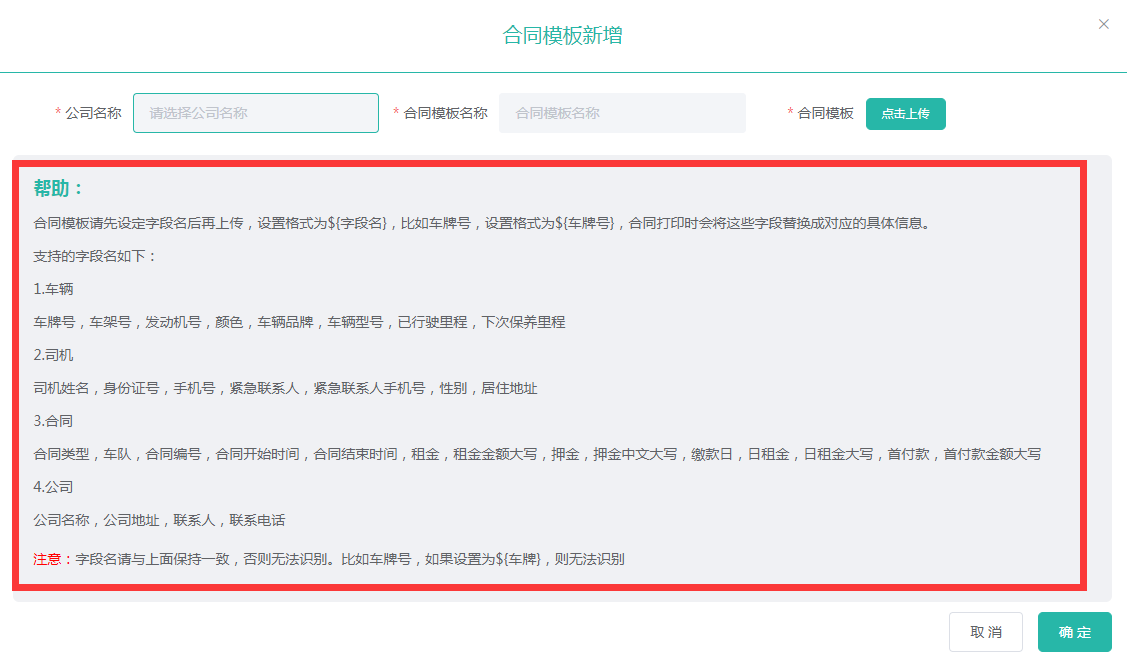Click the 合同模板 label beside the upload button
The height and width of the screenshot is (661, 1127).
click(825, 113)
